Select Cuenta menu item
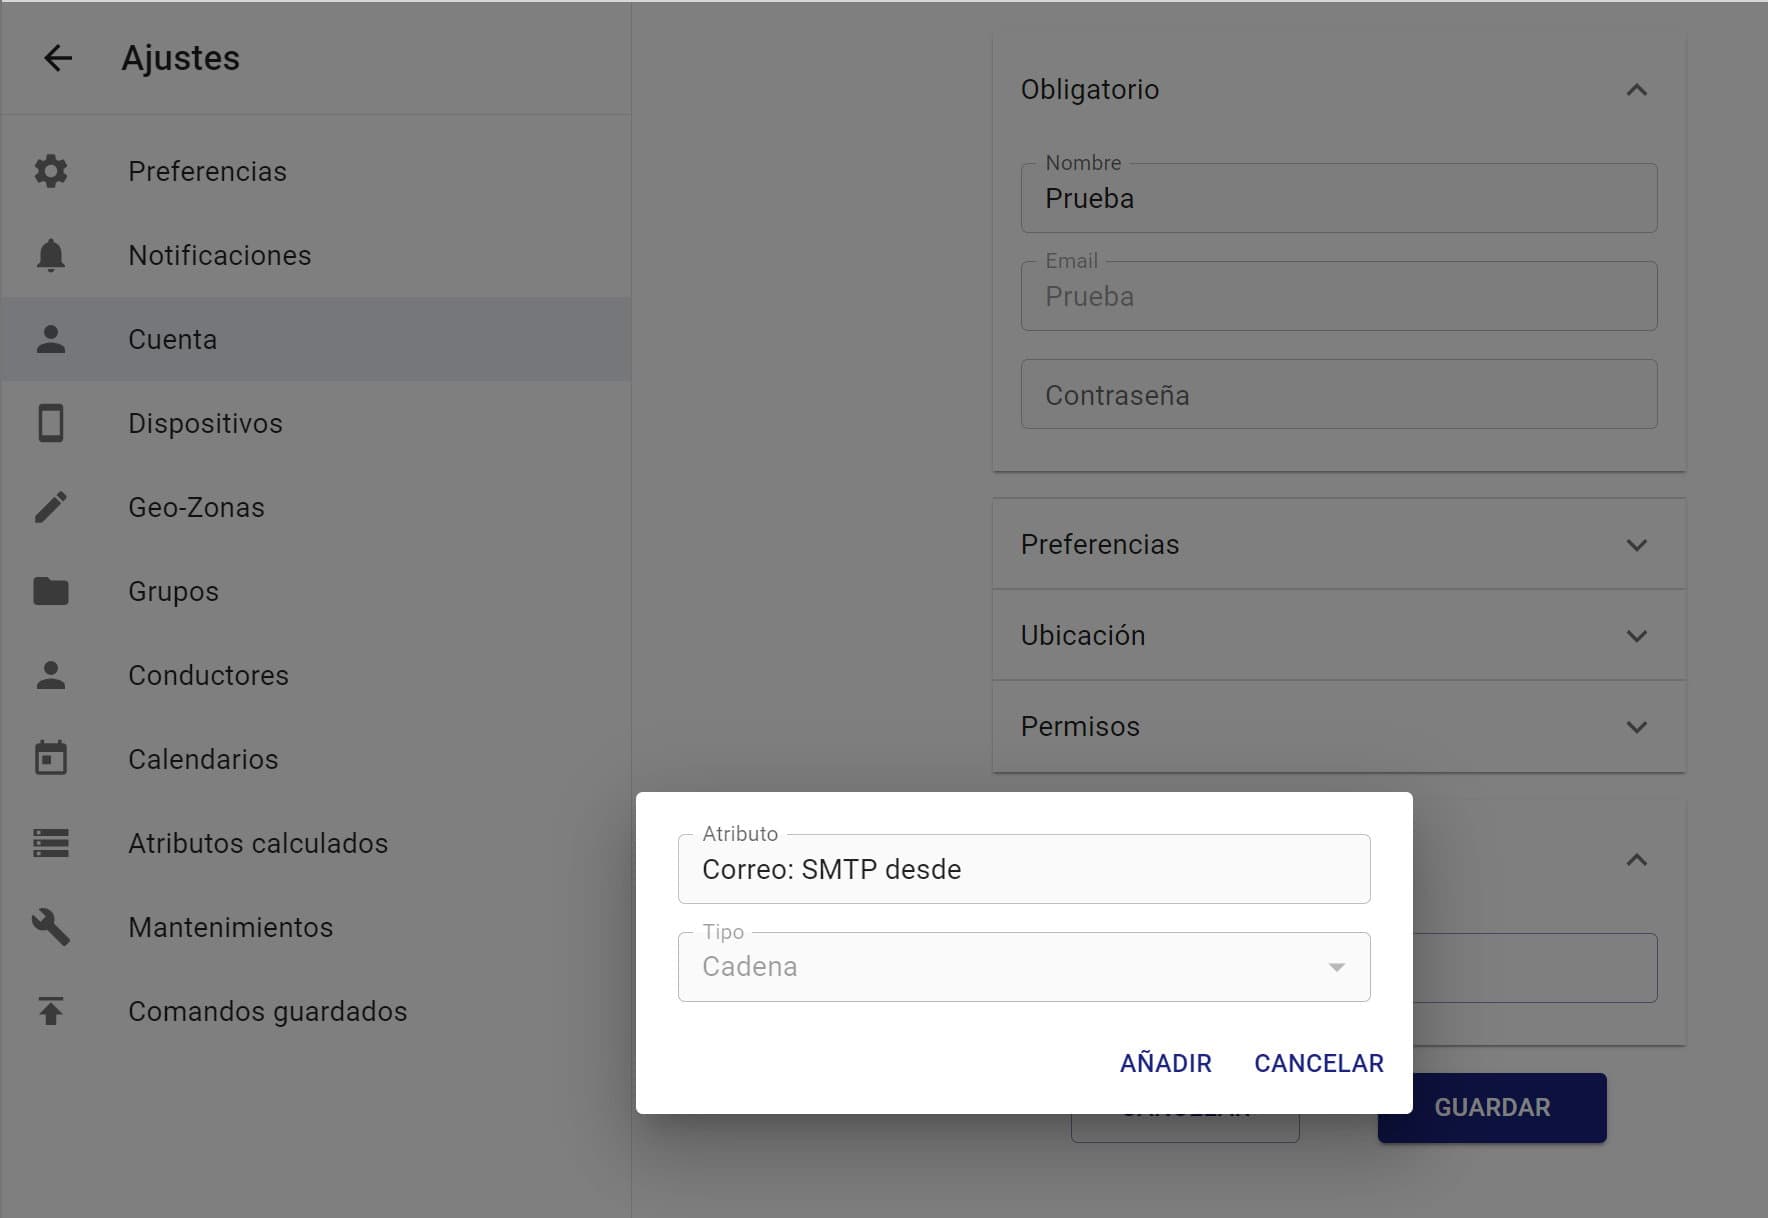The height and width of the screenshot is (1218, 1768). point(316,339)
